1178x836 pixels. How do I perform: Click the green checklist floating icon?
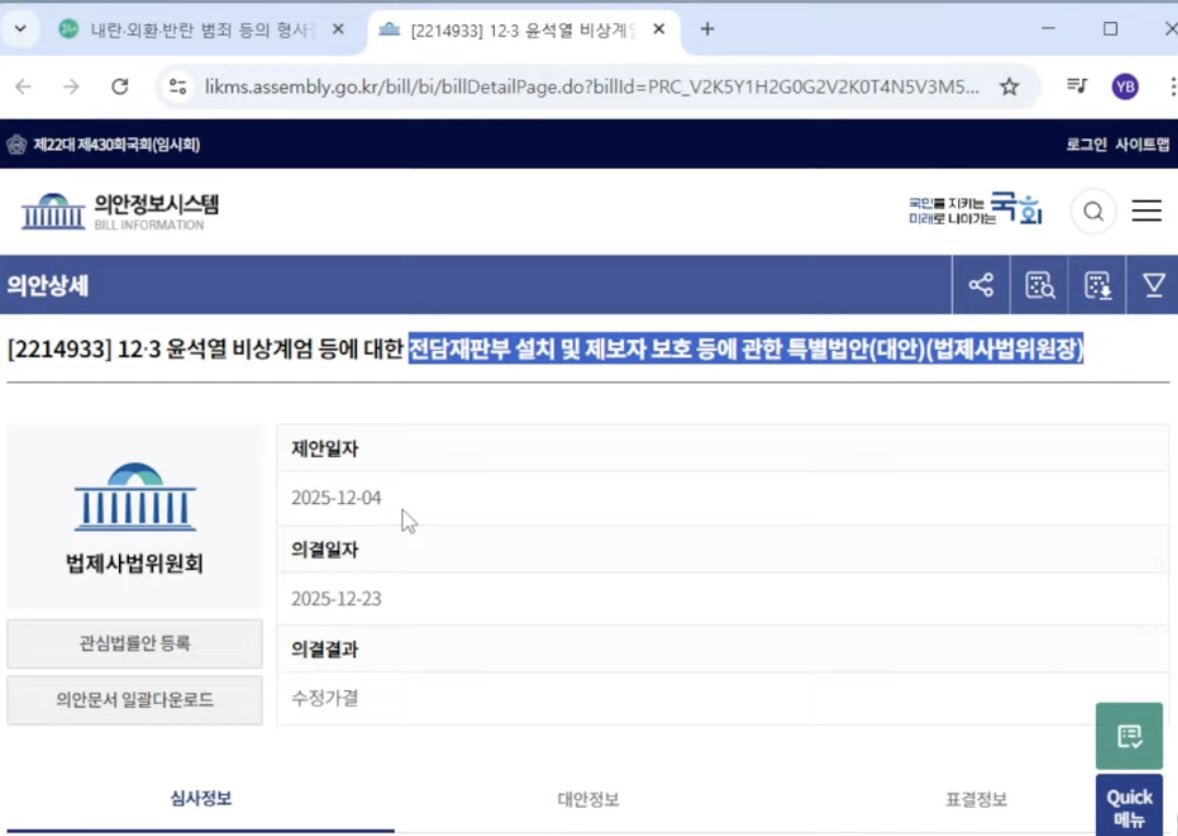click(x=1129, y=737)
